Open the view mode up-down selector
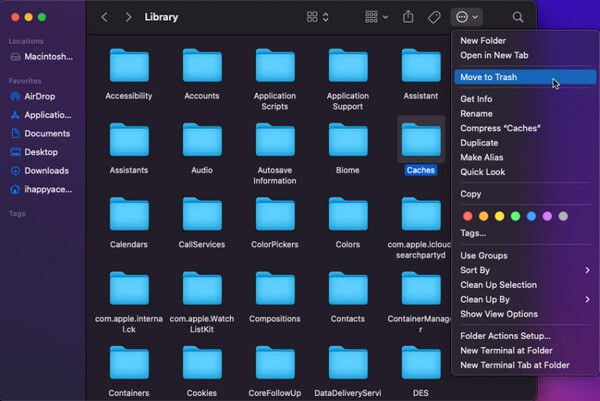This screenshot has height=401, width=600. [326, 17]
